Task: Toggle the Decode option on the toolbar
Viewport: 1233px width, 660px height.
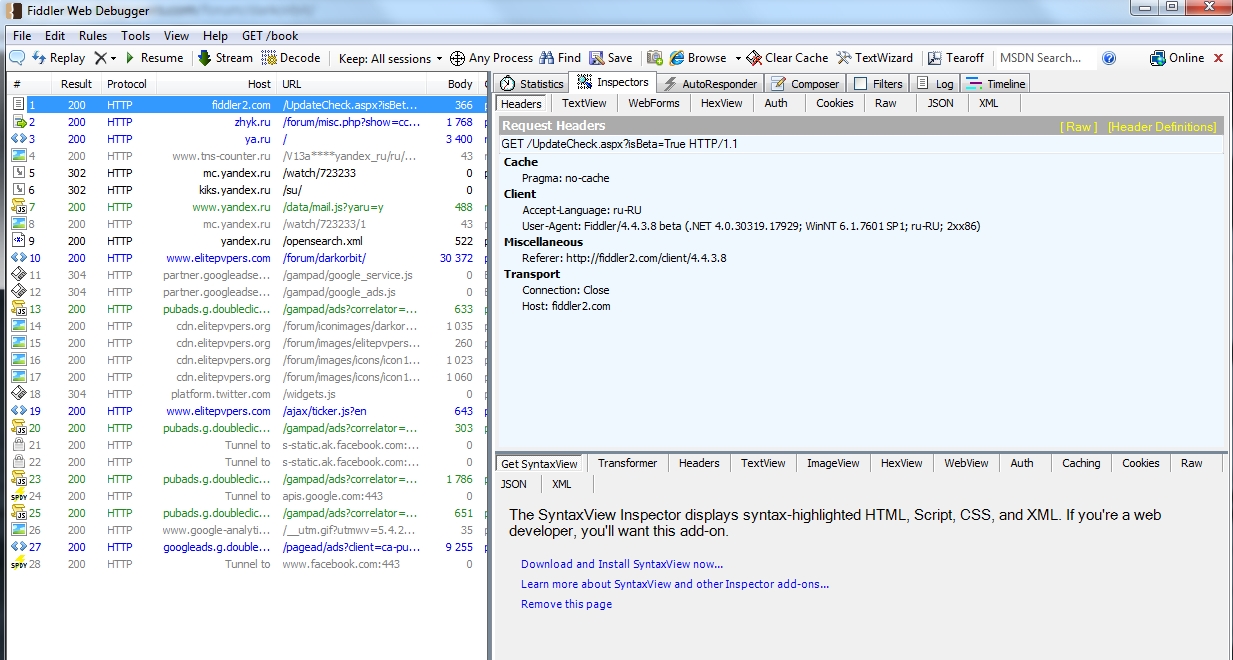Action: point(291,58)
